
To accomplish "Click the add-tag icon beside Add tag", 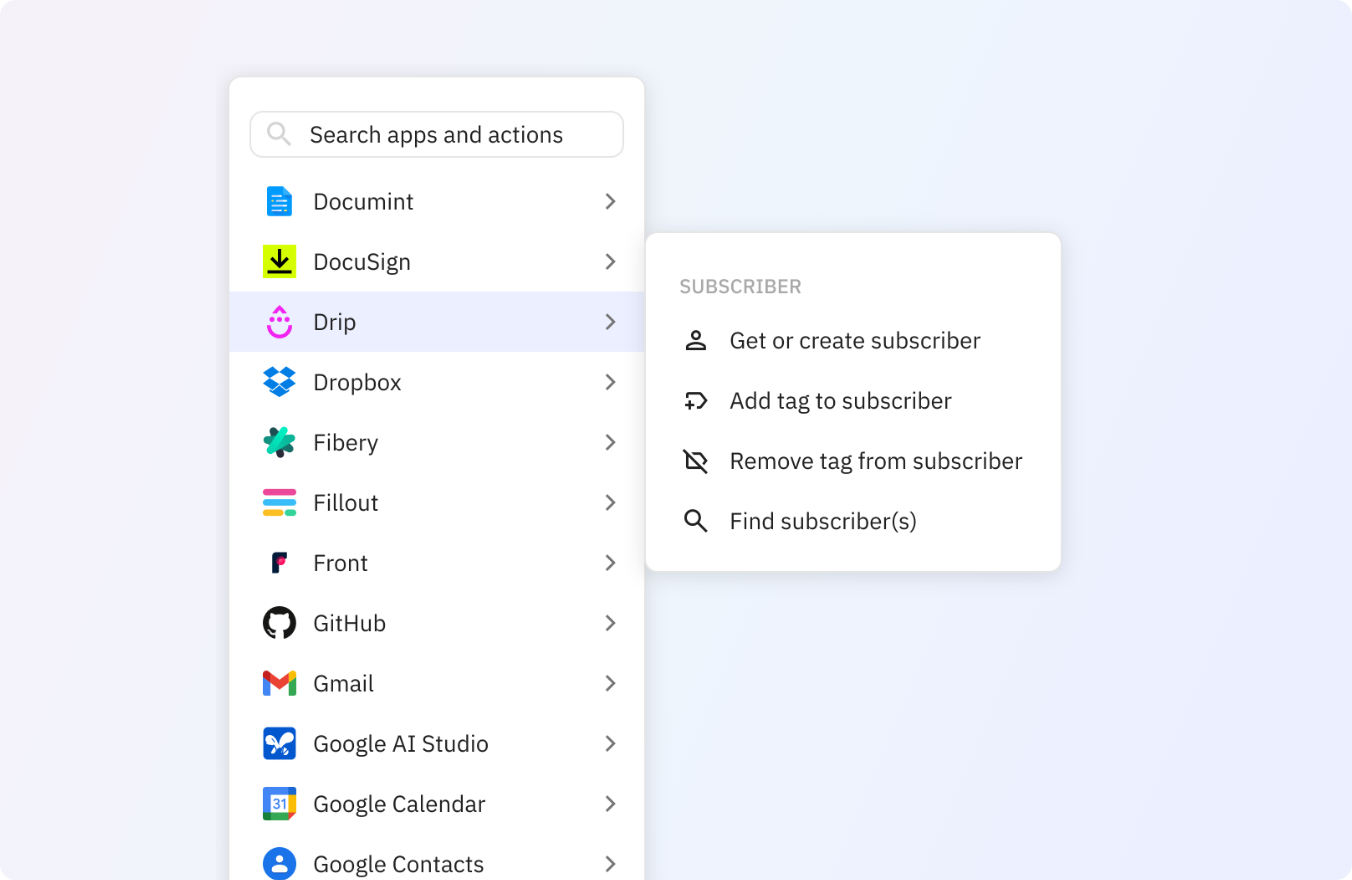I will click(695, 401).
